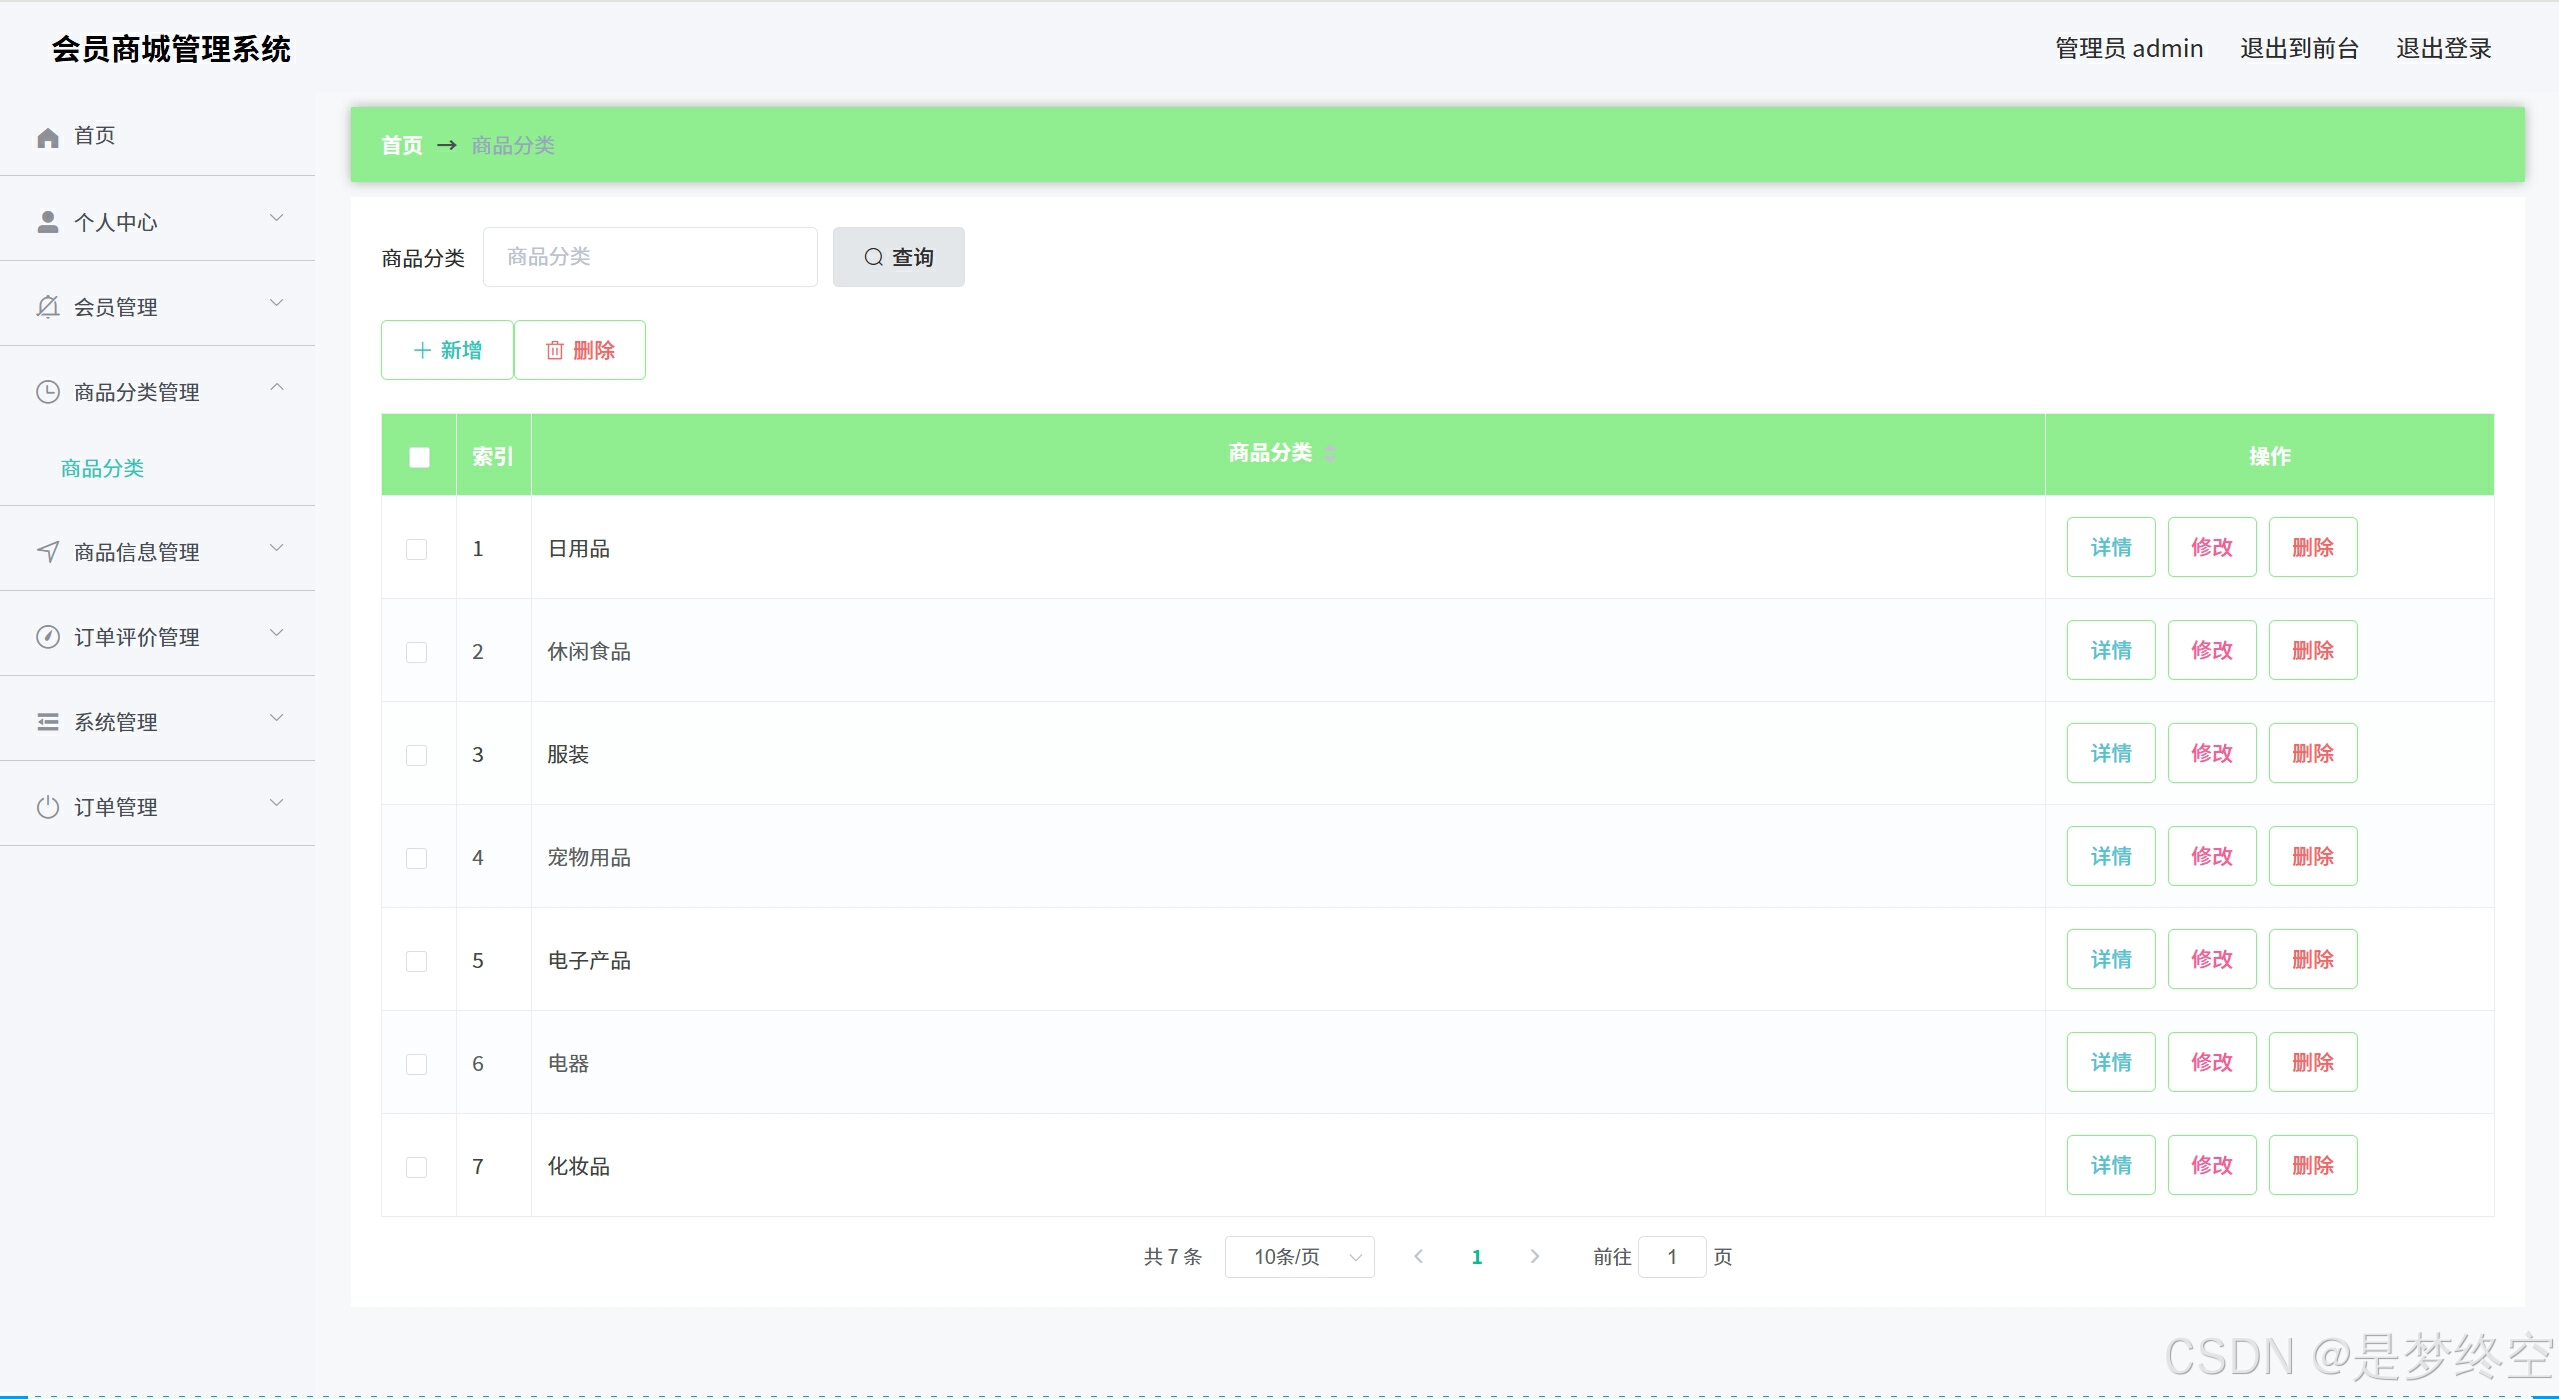Click 退出登录 in the top bar
The width and height of the screenshot is (2559, 1399).
click(2443, 48)
